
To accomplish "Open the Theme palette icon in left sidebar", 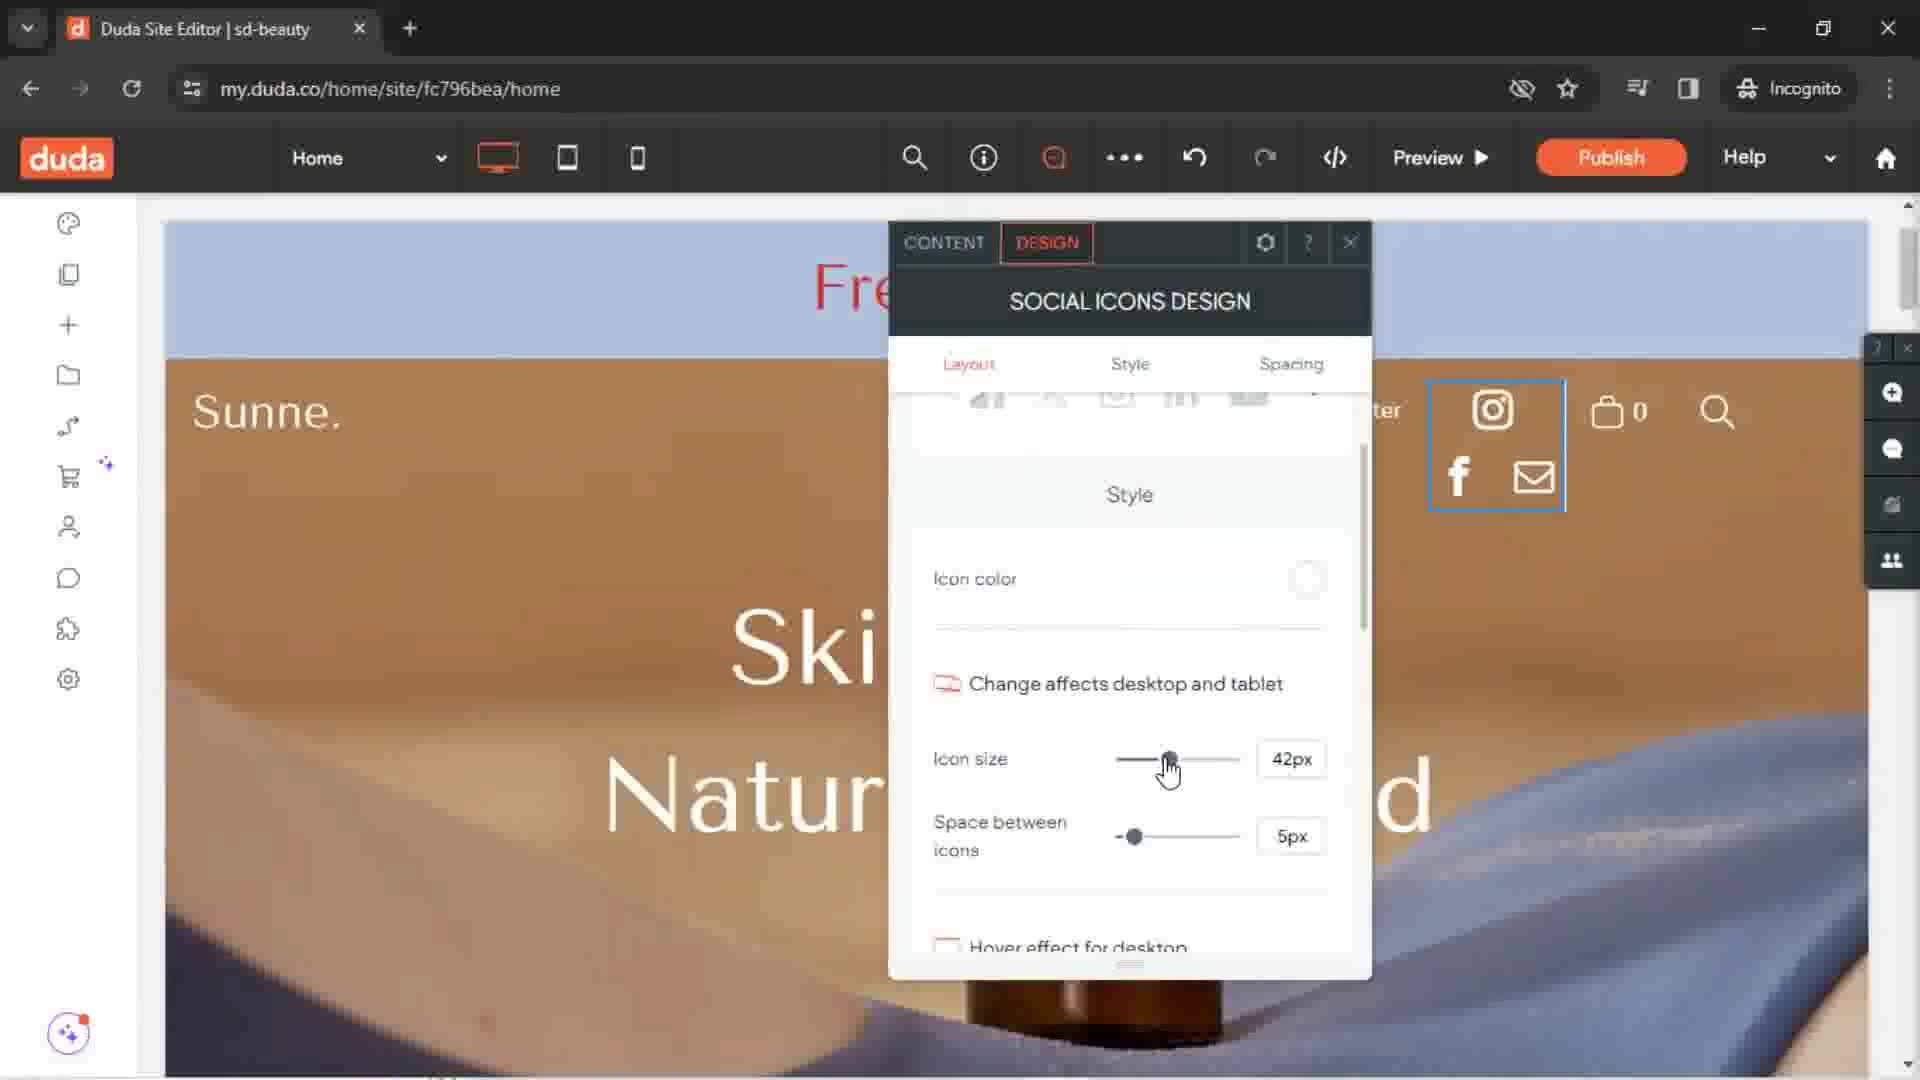I will click(68, 223).
